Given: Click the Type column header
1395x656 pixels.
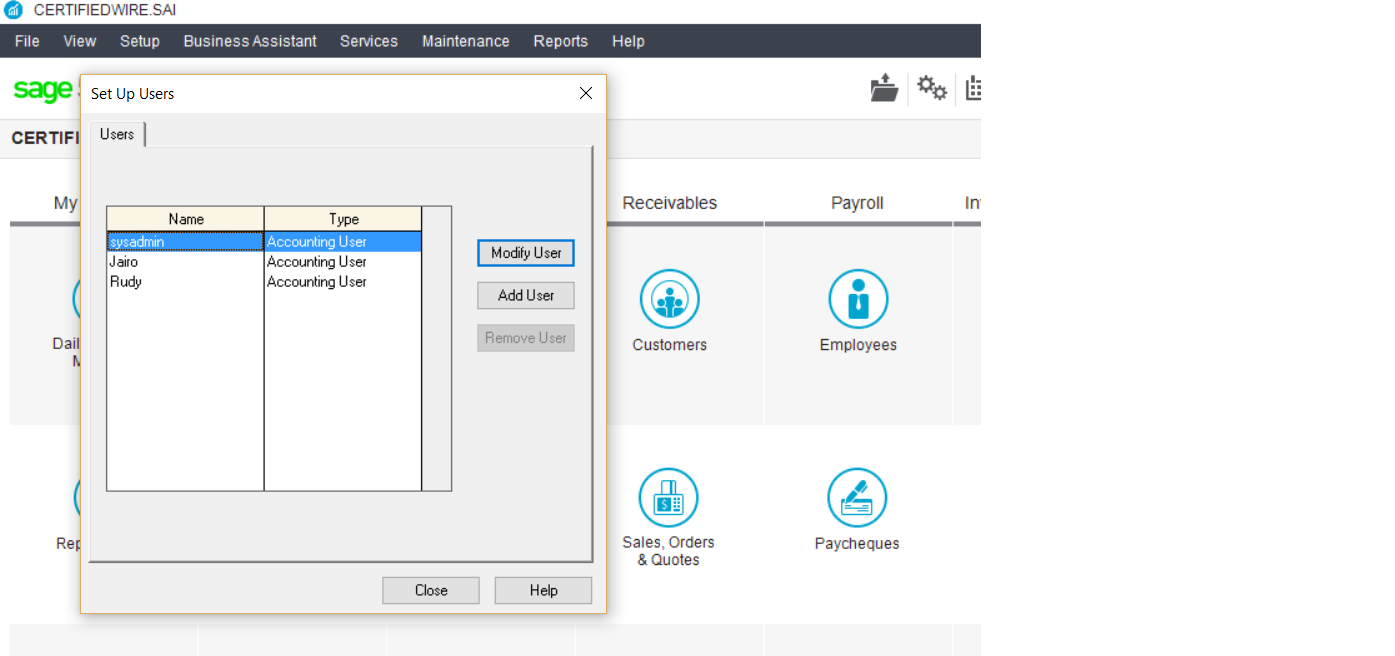Looking at the screenshot, I should (344, 219).
